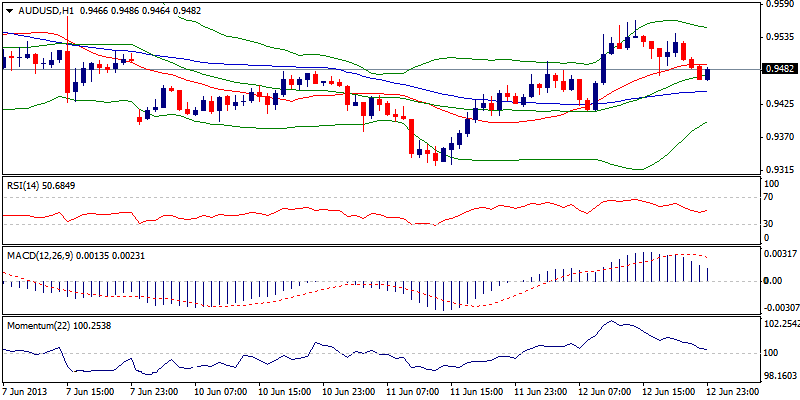Image resolution: width=800 pixels, height=400 pixels.
Task: Click the current price tag 0.9482
Action: point(779,70)
